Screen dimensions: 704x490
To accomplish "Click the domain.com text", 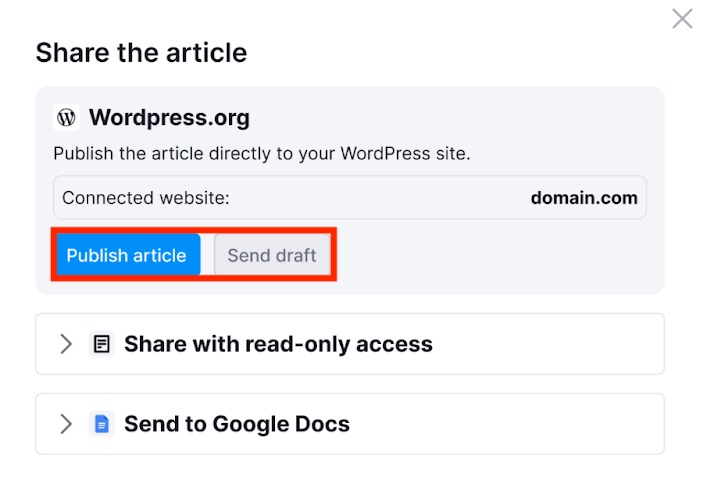I will (584, 198).
